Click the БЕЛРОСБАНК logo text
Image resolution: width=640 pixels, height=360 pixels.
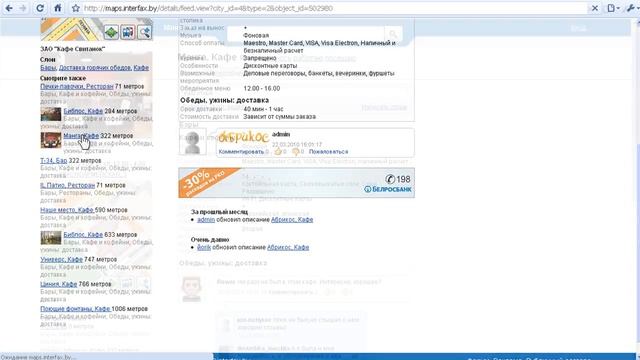tap(388, 189)
